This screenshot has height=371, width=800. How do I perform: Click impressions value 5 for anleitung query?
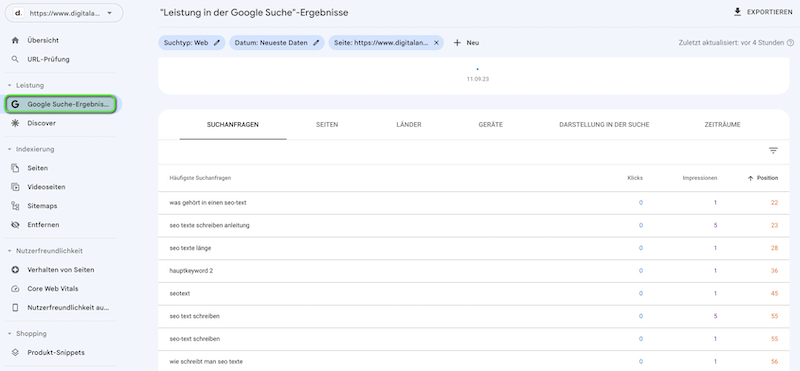(x=715, y=226)
